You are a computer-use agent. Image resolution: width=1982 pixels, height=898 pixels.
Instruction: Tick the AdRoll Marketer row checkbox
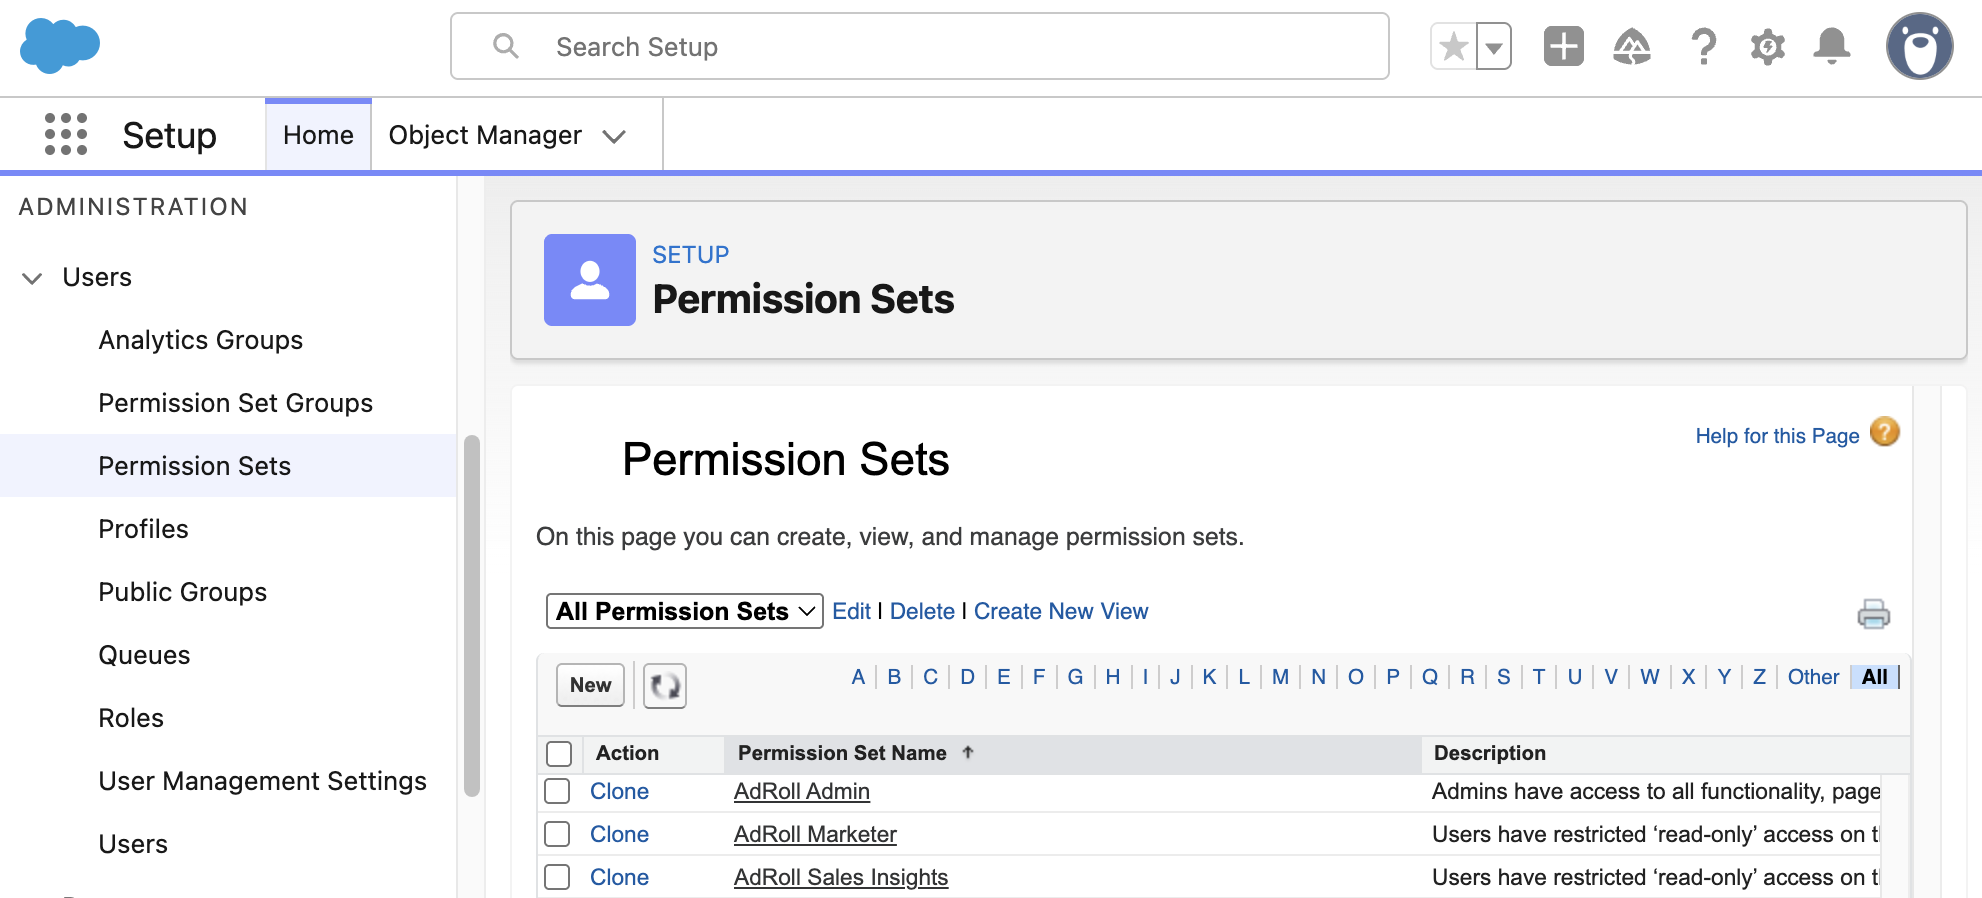(557, 834)
